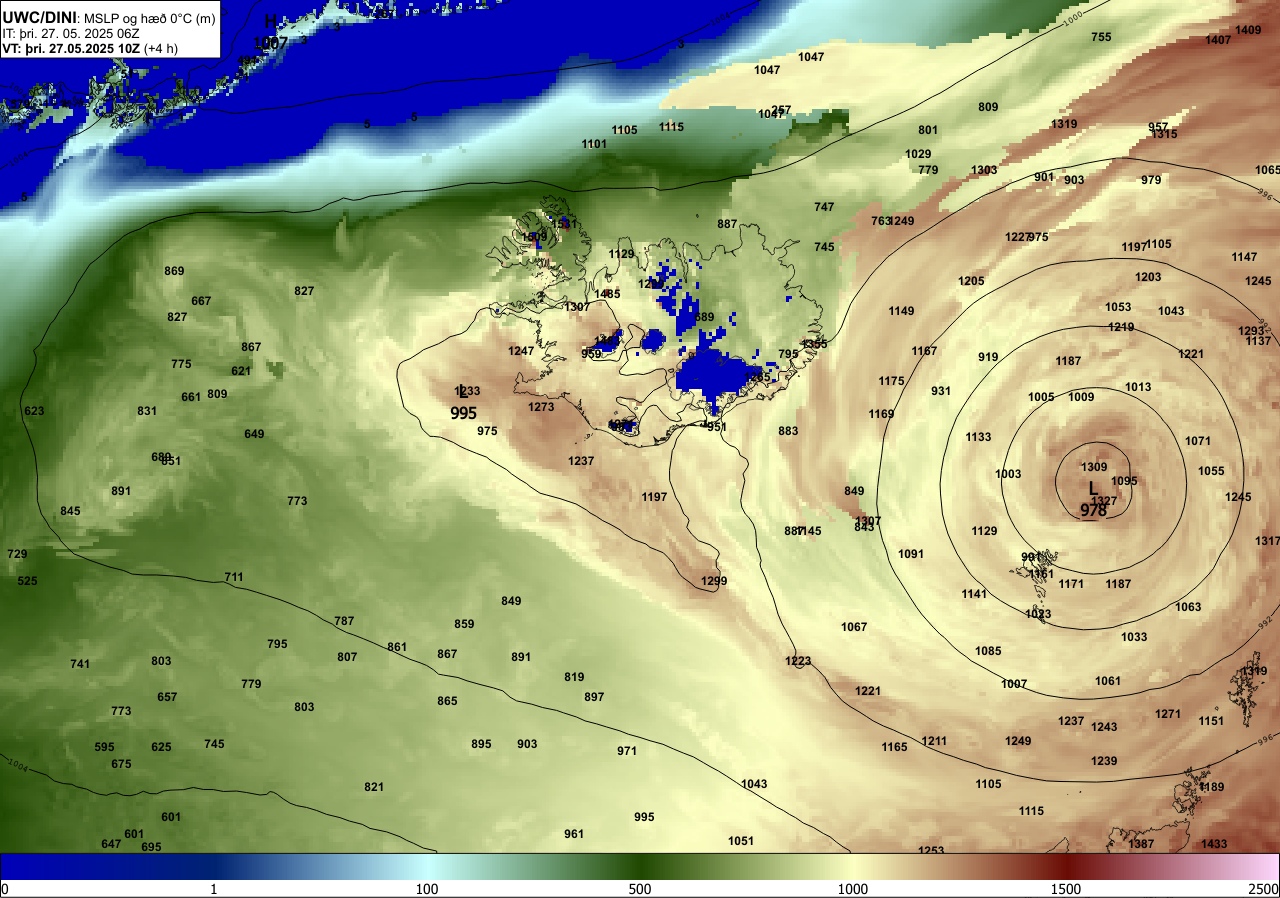The height and width of the screenshot is (898, 1280).
Task: Click the height value 1051
Action: [741, 841]
